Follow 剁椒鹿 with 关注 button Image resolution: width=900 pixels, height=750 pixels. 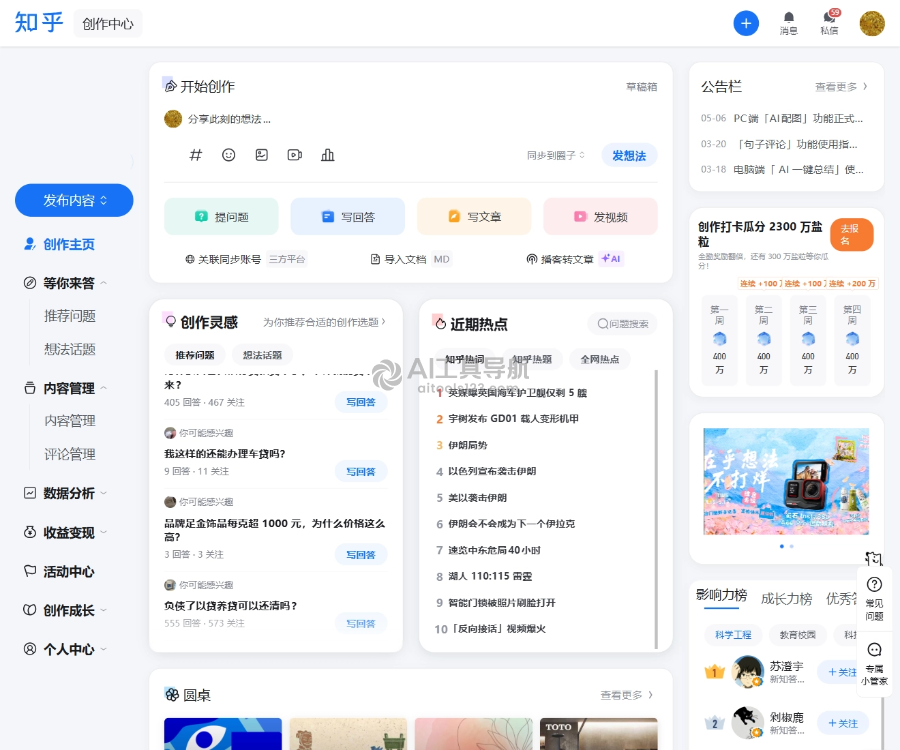[x=842, y=724]
